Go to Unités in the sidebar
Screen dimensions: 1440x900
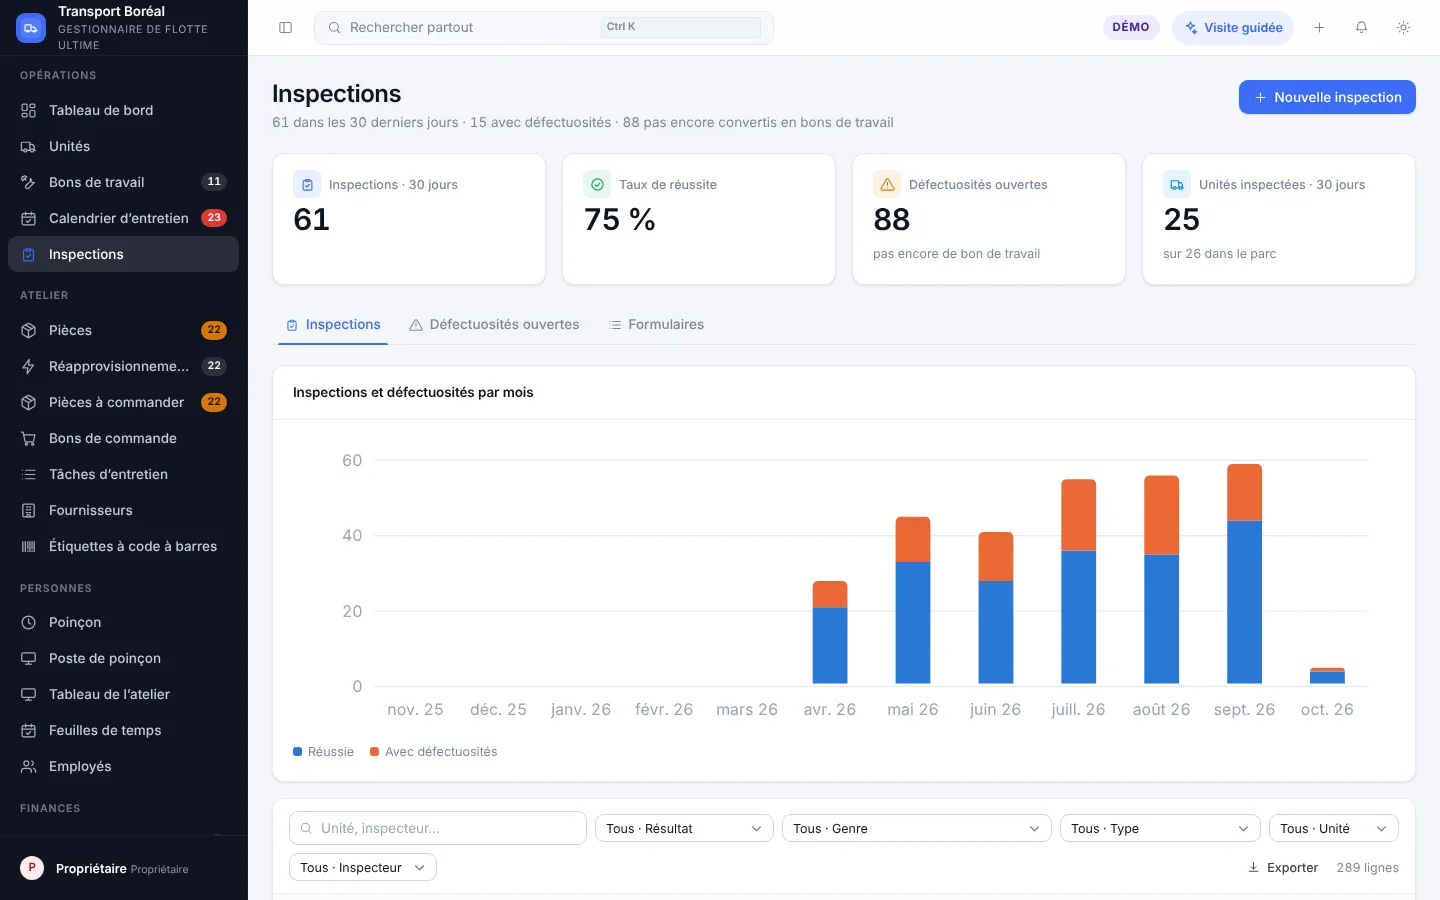pos(123,146)
